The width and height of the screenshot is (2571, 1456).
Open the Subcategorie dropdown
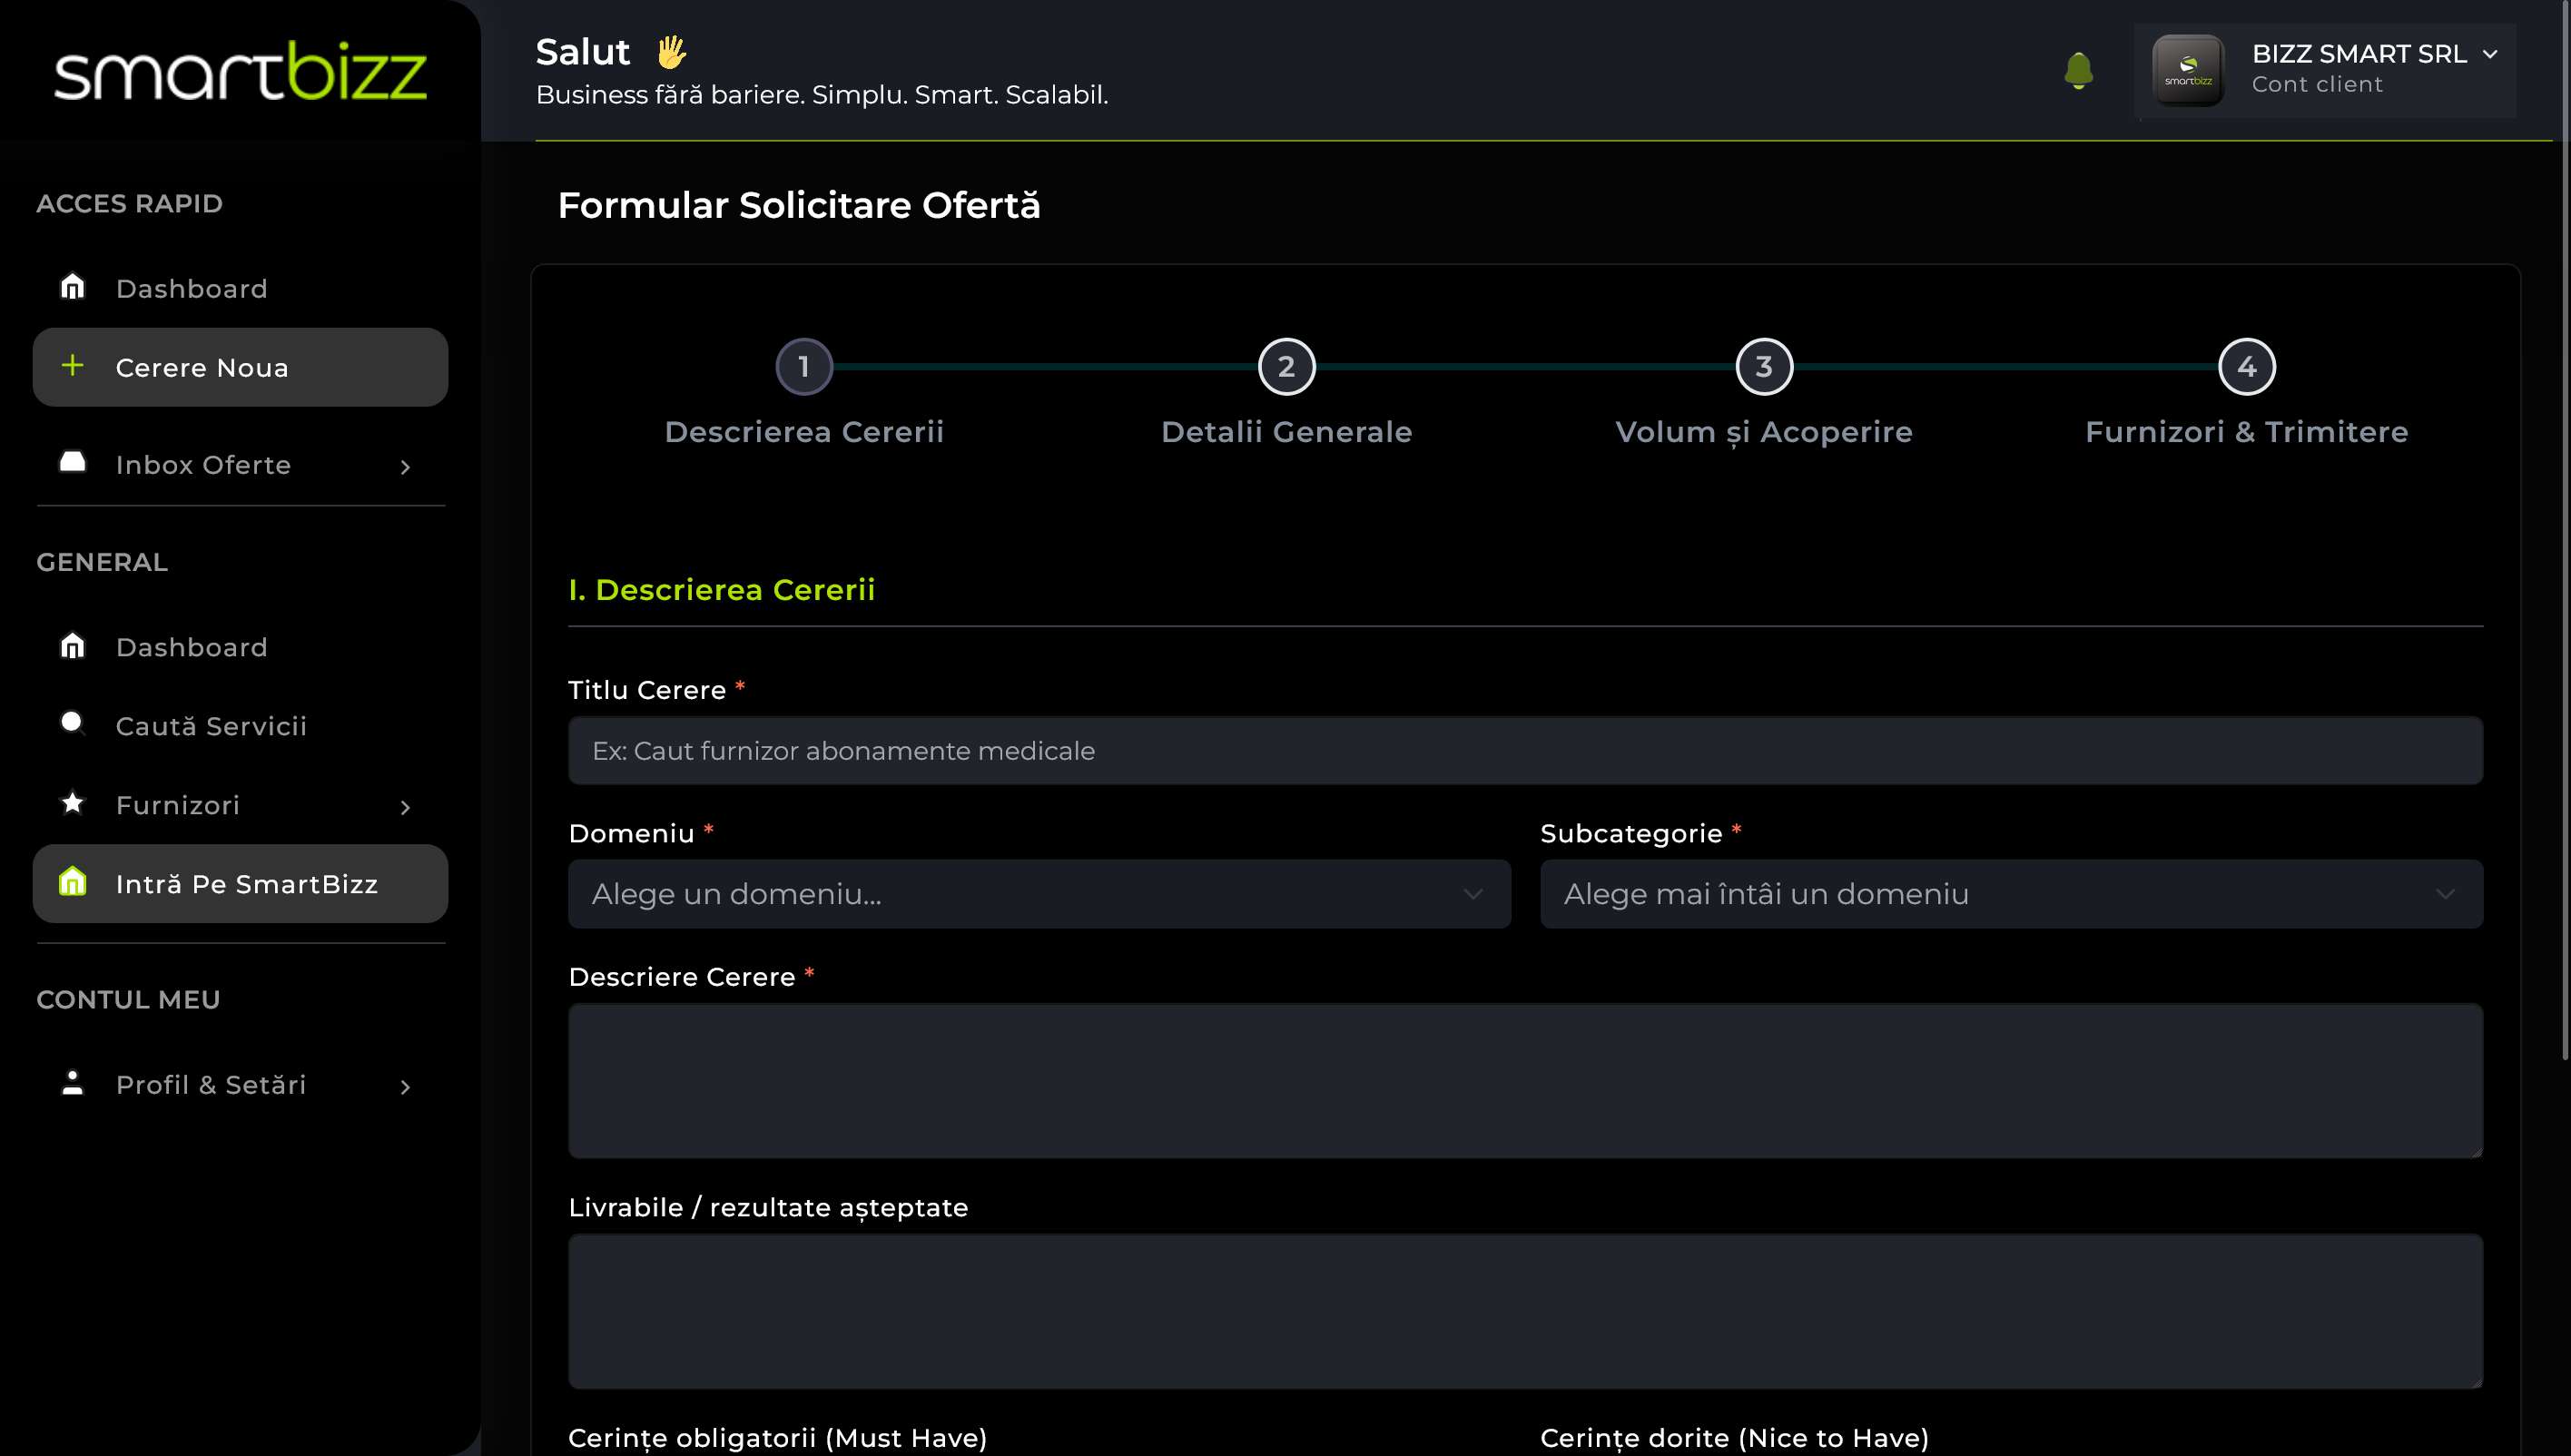tap(2010, 894)
